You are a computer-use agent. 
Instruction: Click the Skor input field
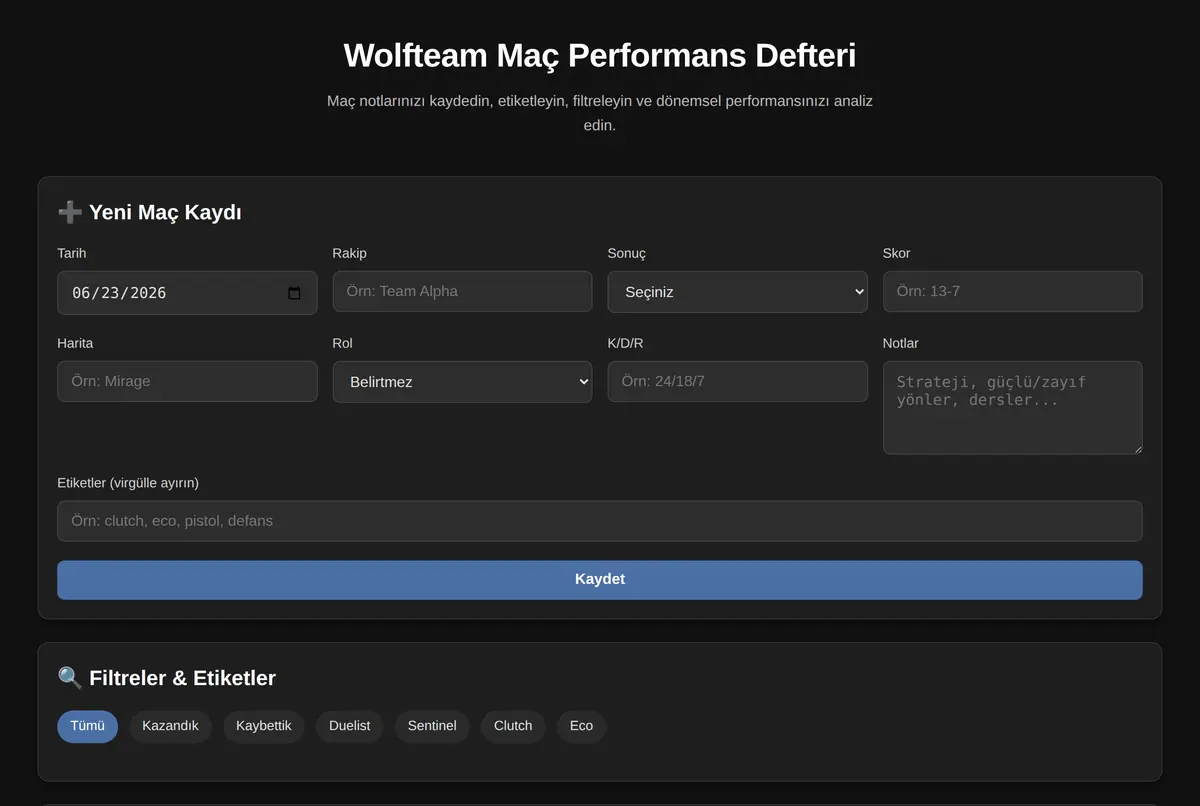tap(1013, 291)
